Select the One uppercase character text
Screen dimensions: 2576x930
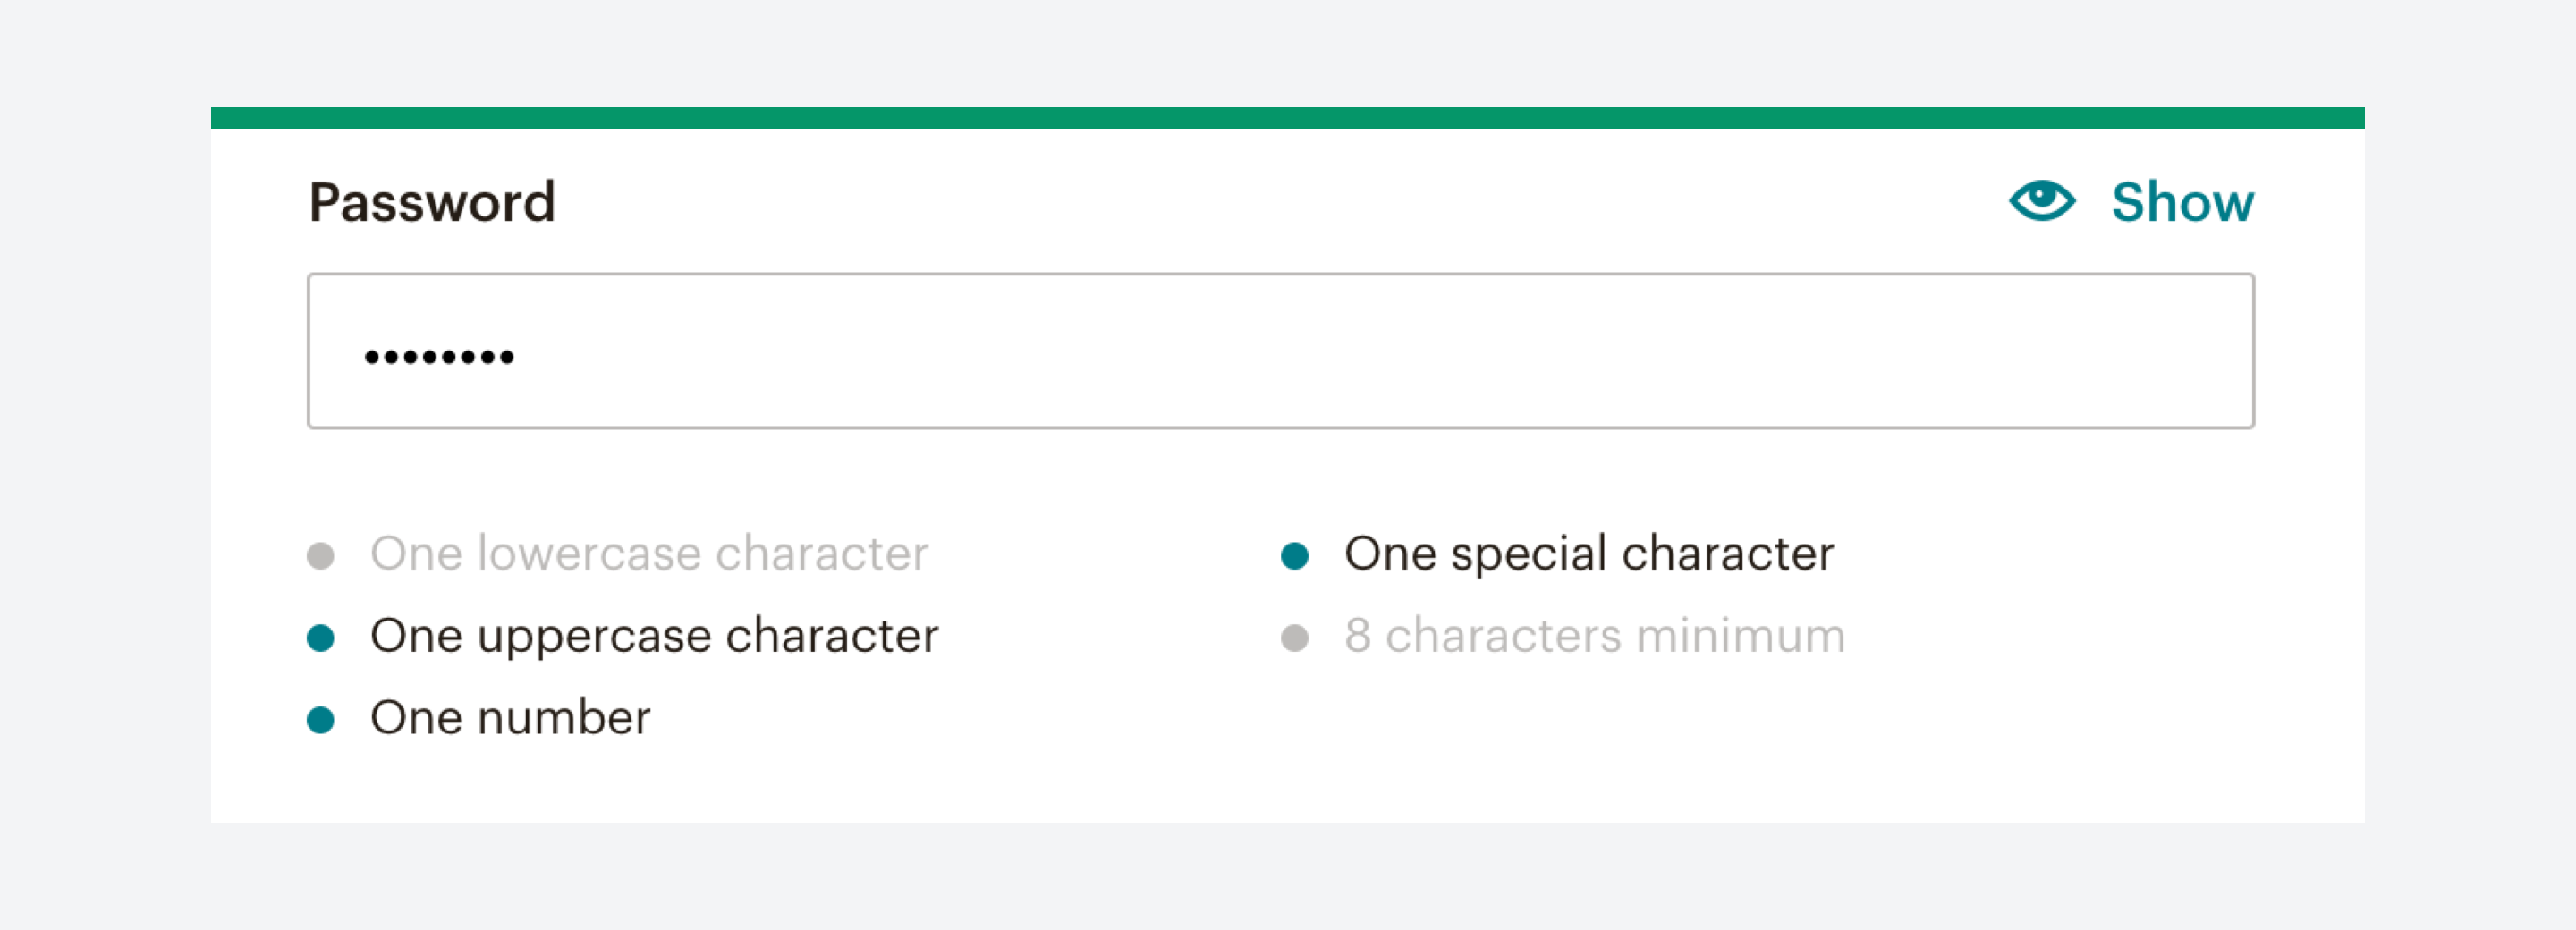coord(654,636)
